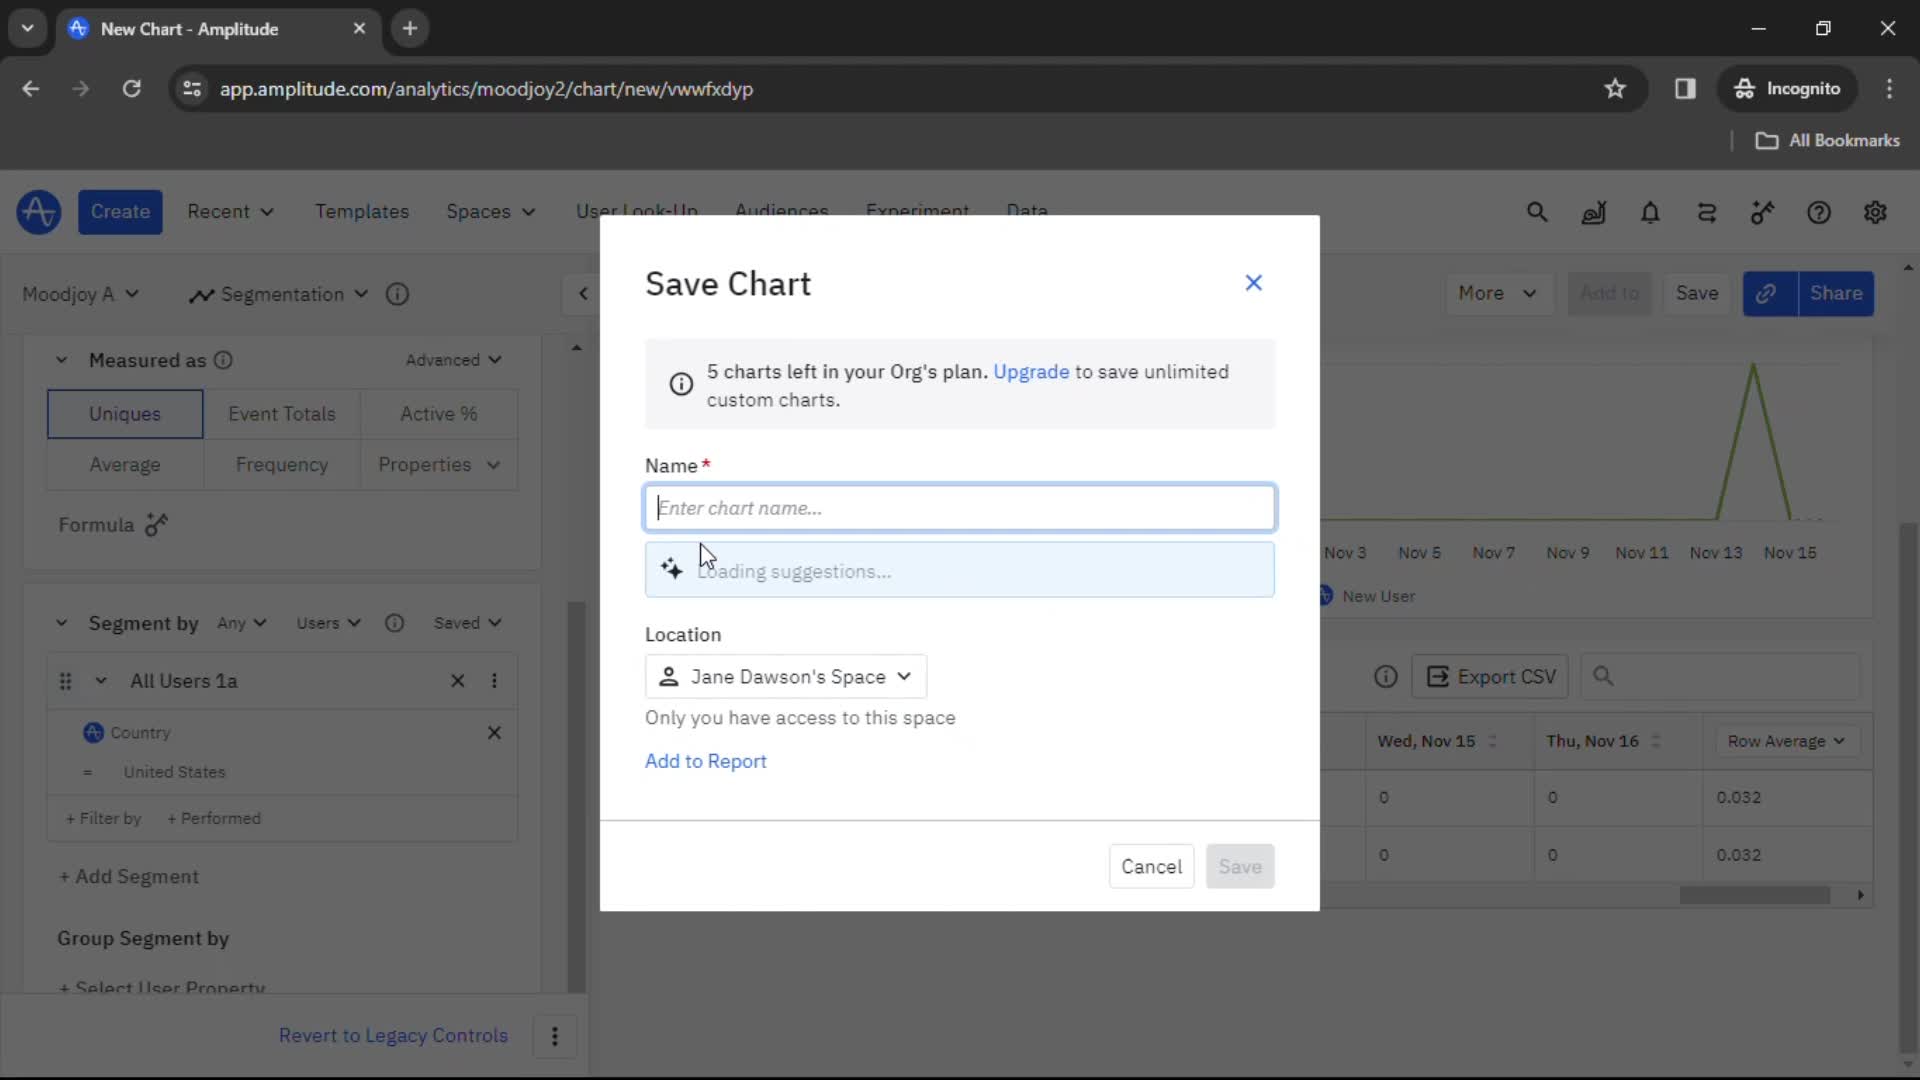
Task: Click the Templates menu item
Action: (x=363, y=211)
